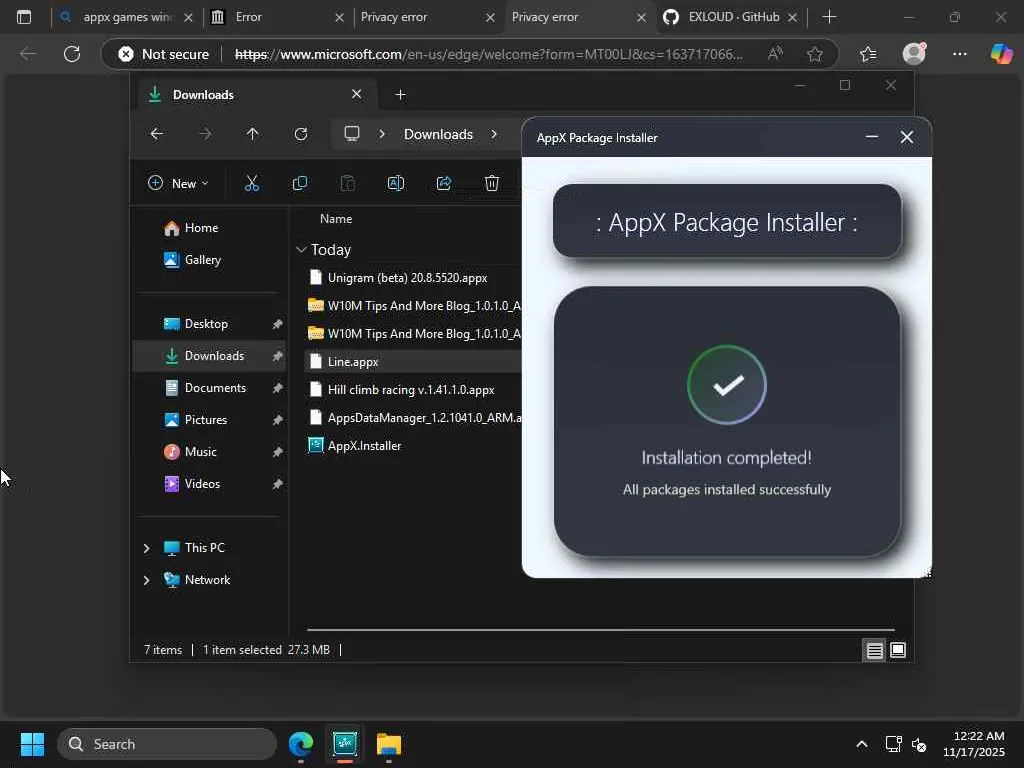Select the Hill climb racing appx file
This screenshot has width=1024, height=768.
click(x=410, y=390)
